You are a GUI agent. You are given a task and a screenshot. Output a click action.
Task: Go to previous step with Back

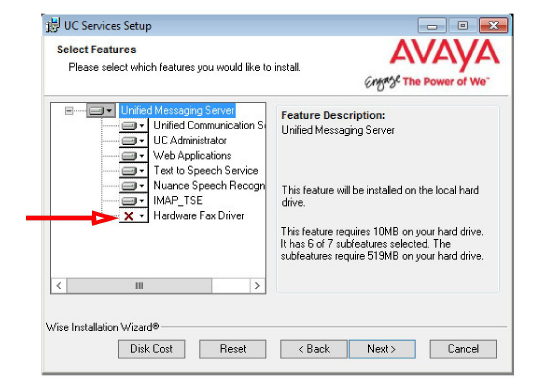[x=314, y=349]
